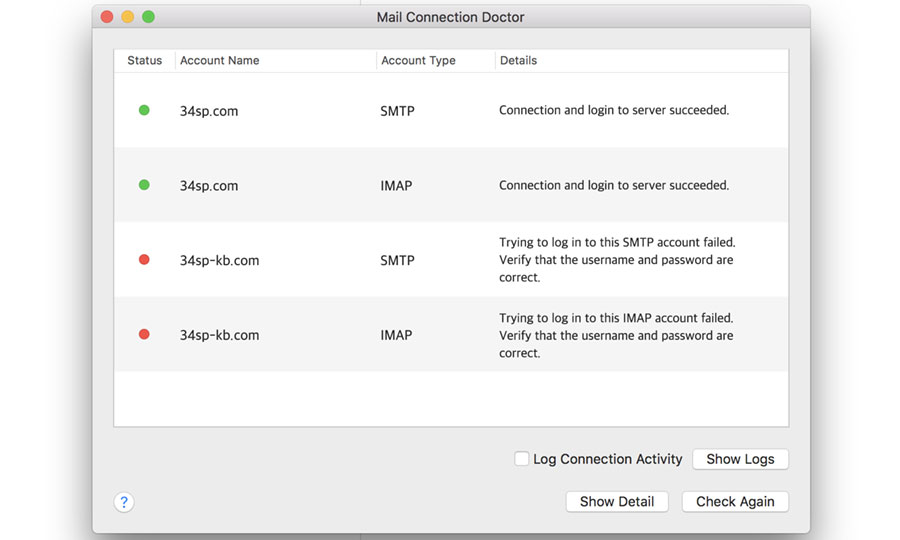Open the Show Logs button
The width and height of the screenshot is (900, 540).
click(740, 459)
